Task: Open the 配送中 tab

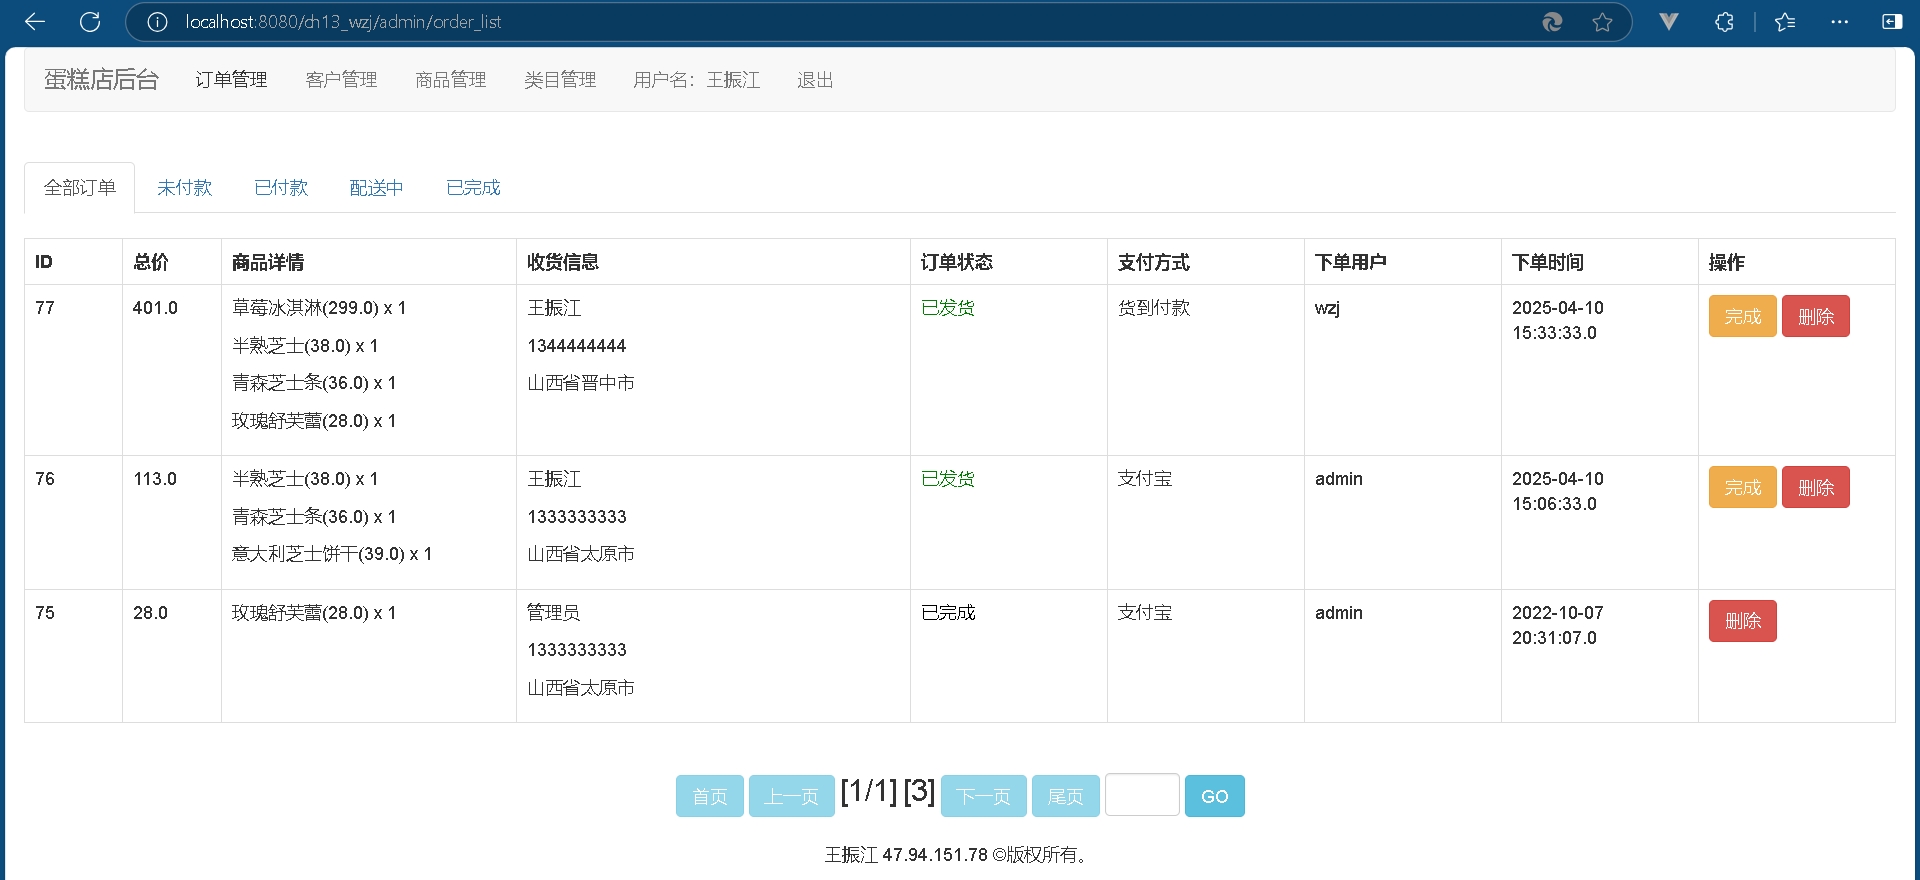Action: (377, 188)
